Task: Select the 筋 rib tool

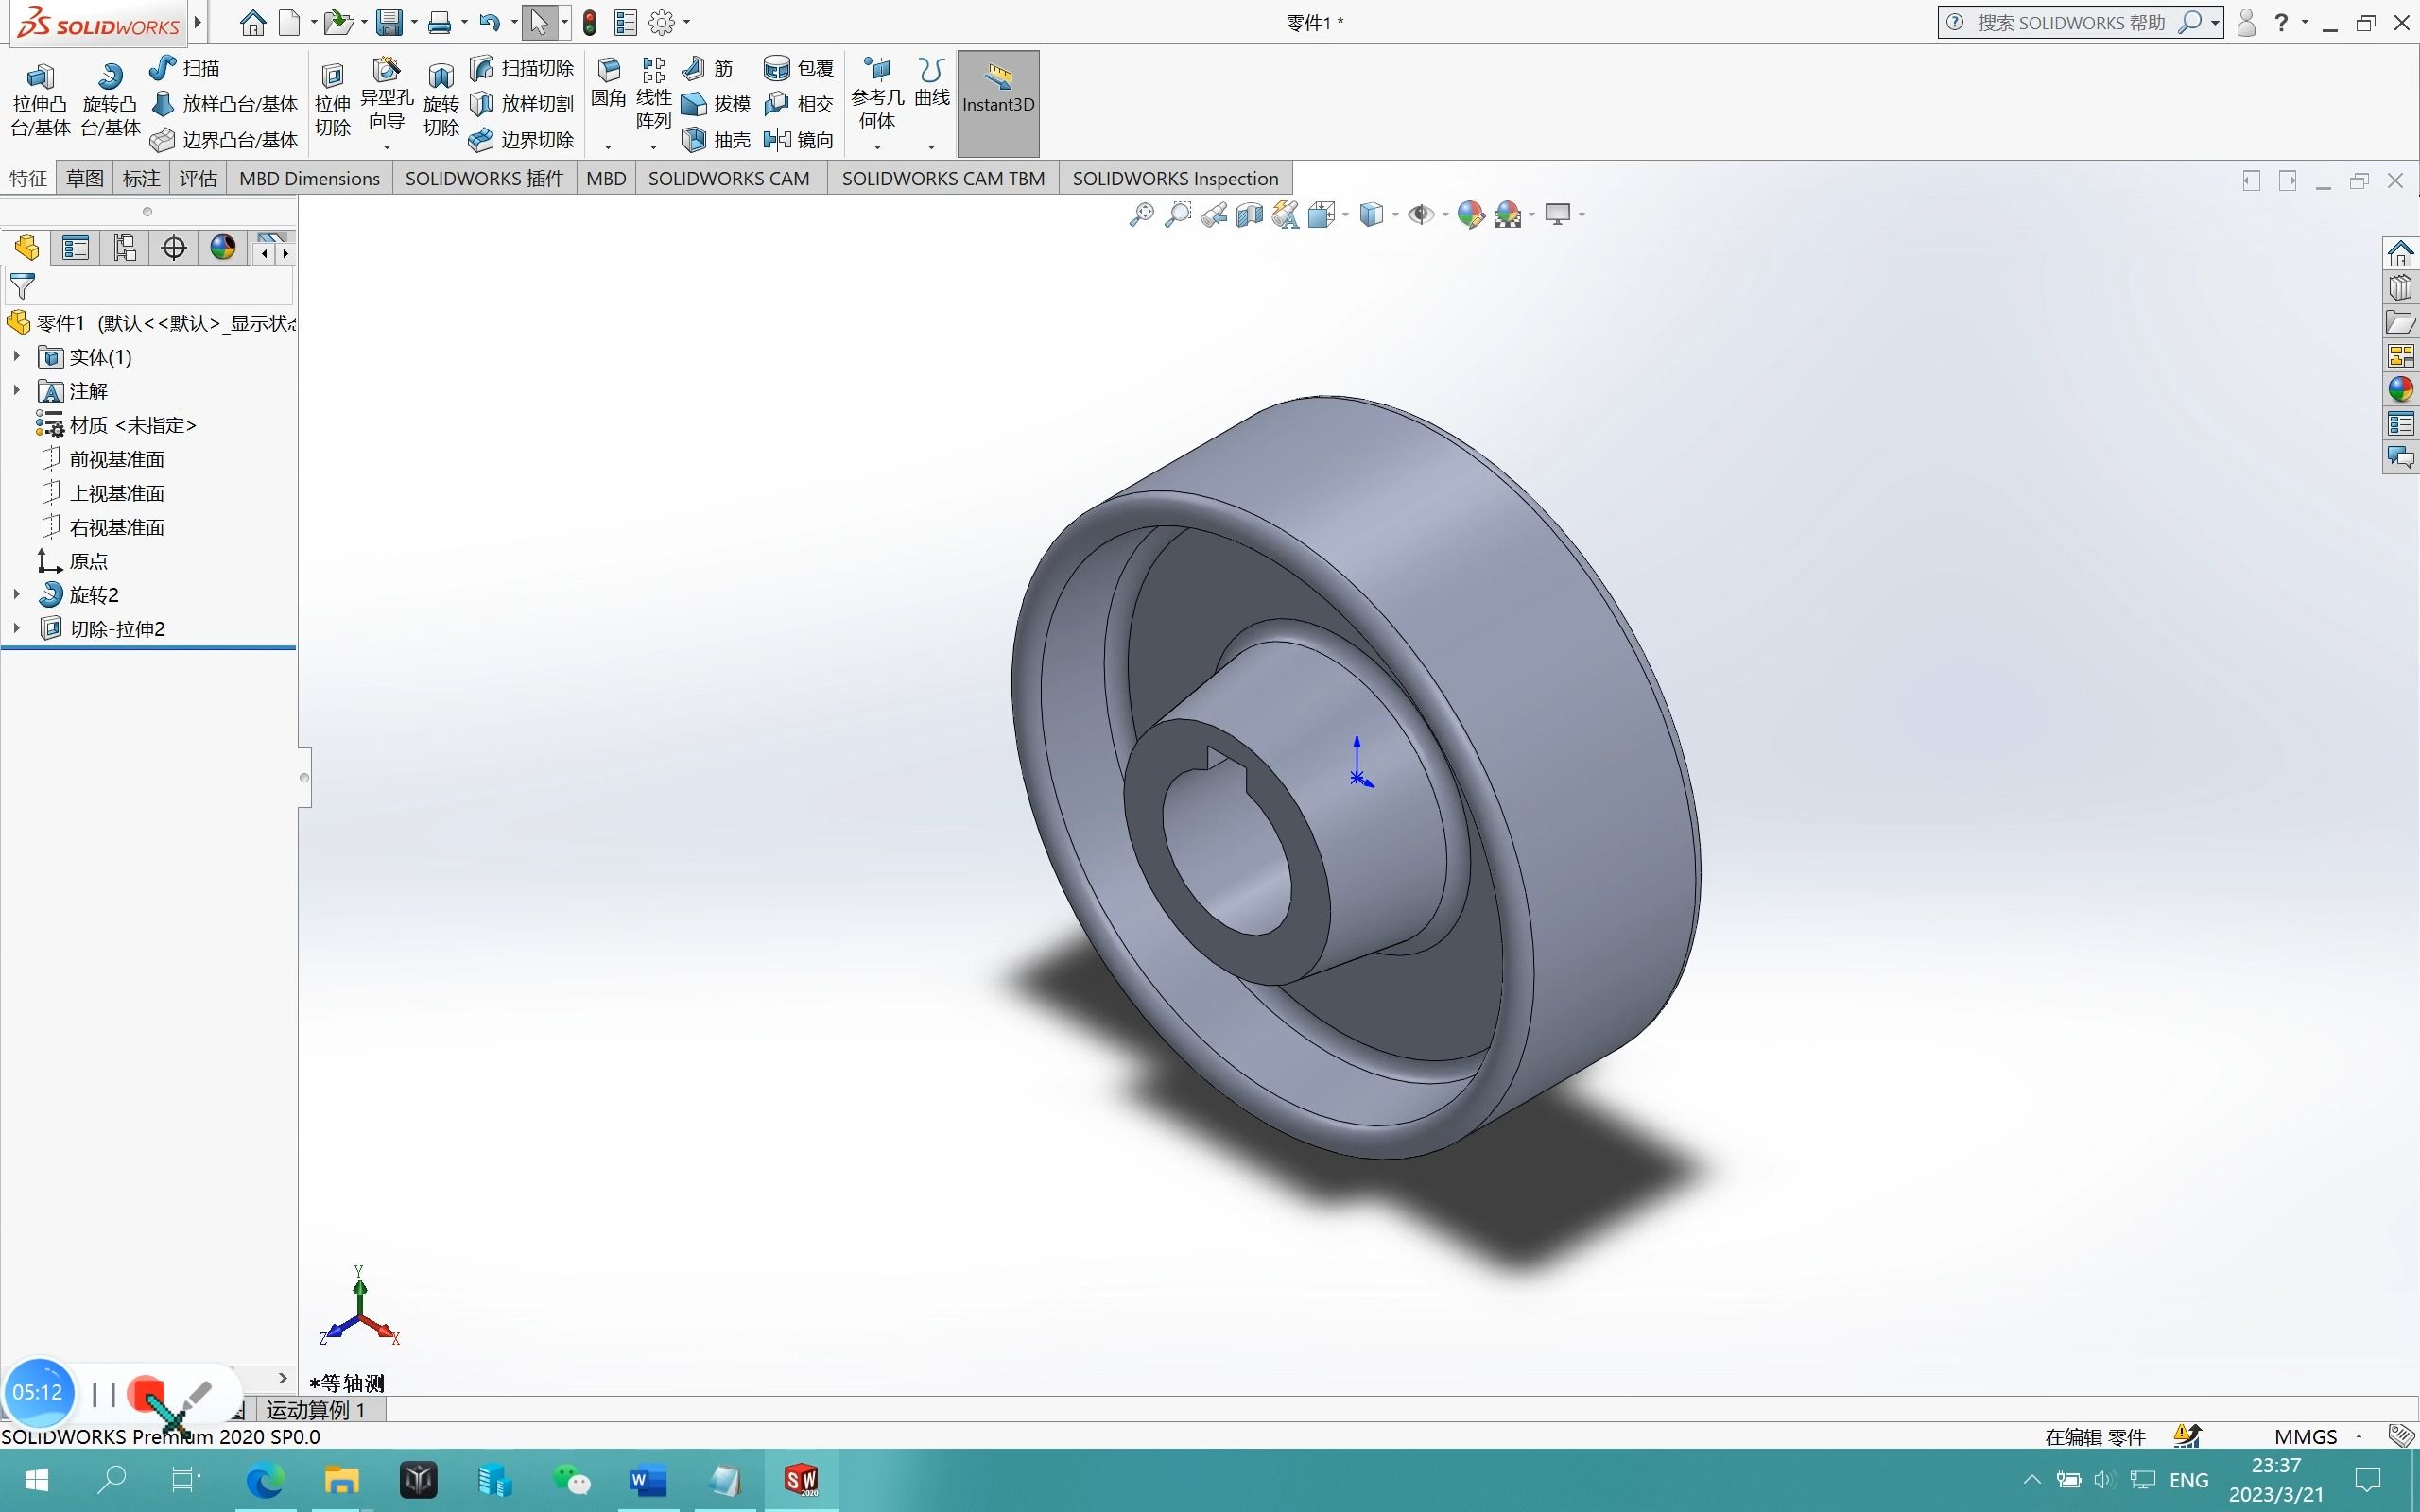Action: pos(708,68)
